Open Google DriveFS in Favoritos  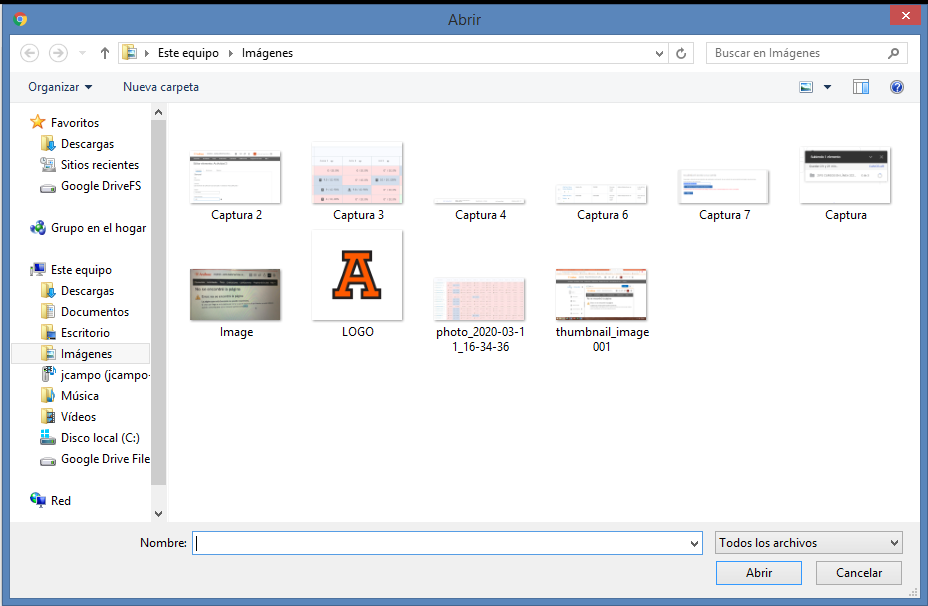click(100, 186)
